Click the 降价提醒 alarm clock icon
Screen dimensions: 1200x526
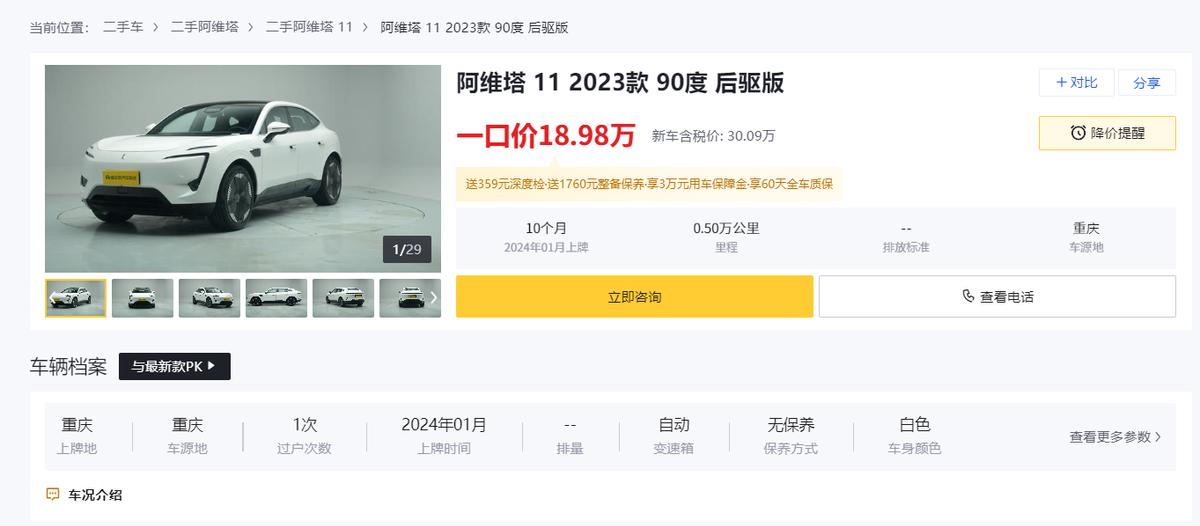click(x=1078, y=133)
